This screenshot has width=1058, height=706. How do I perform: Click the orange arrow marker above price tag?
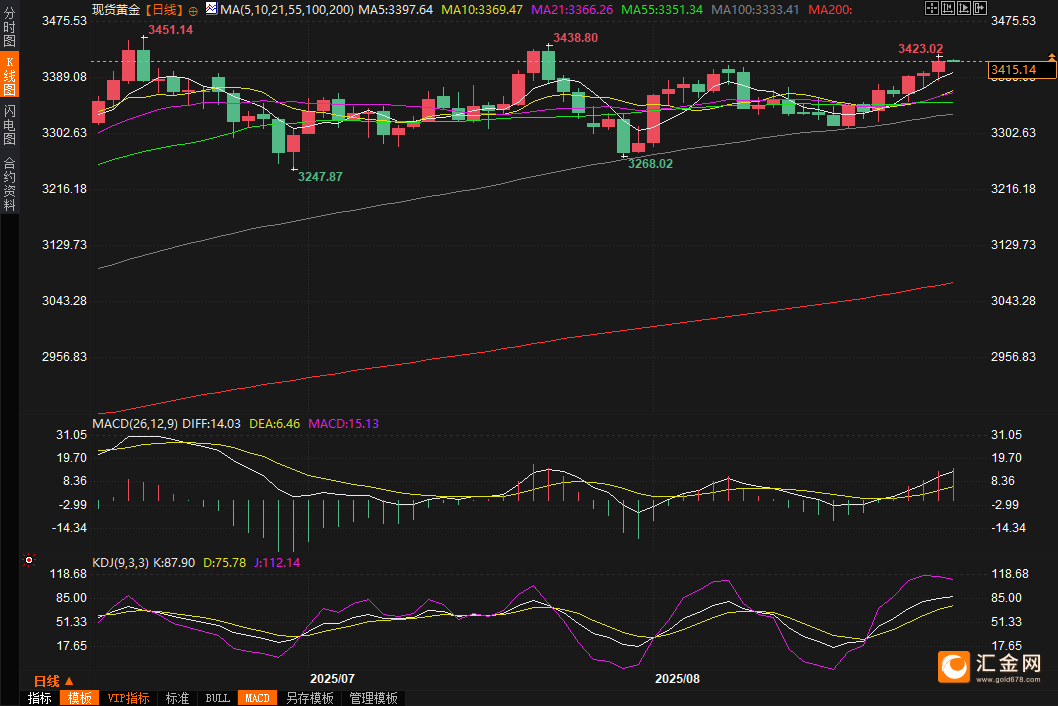[x=1051, y=56]
